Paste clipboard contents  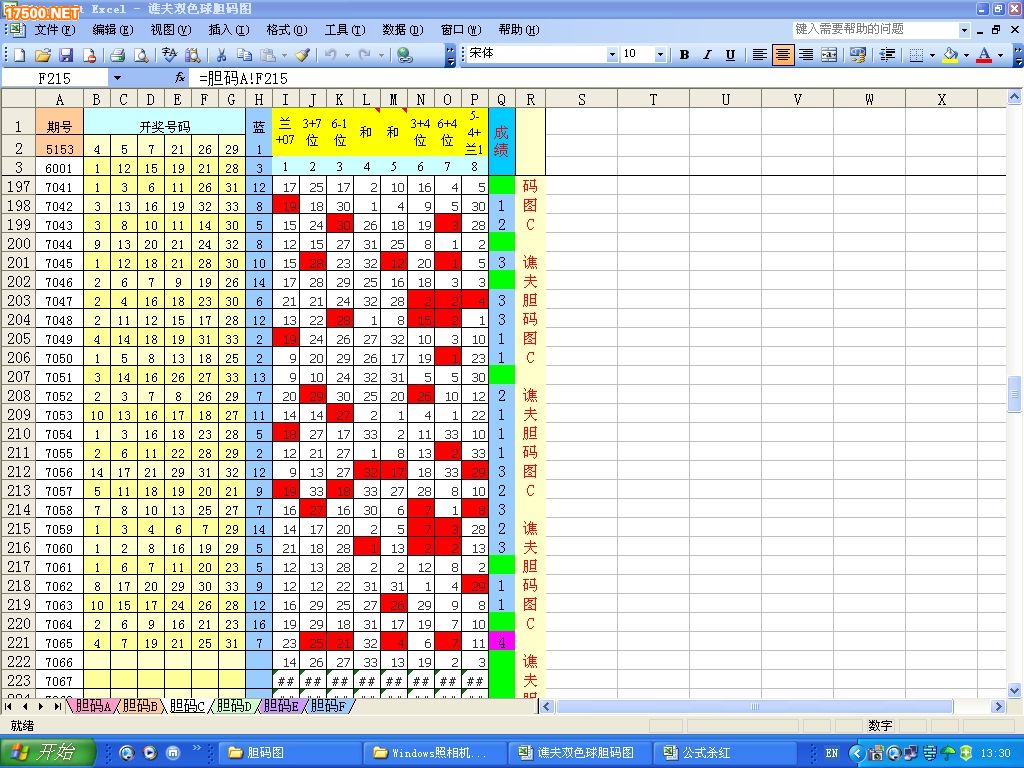click(267, 55)
